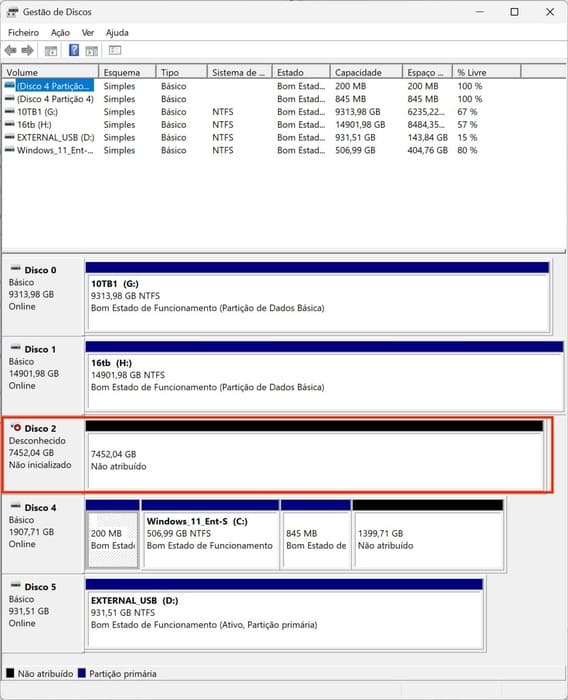Open the Ficheiro menu
Viewport: 568px width, 700px height.
[x=23, y=33]
